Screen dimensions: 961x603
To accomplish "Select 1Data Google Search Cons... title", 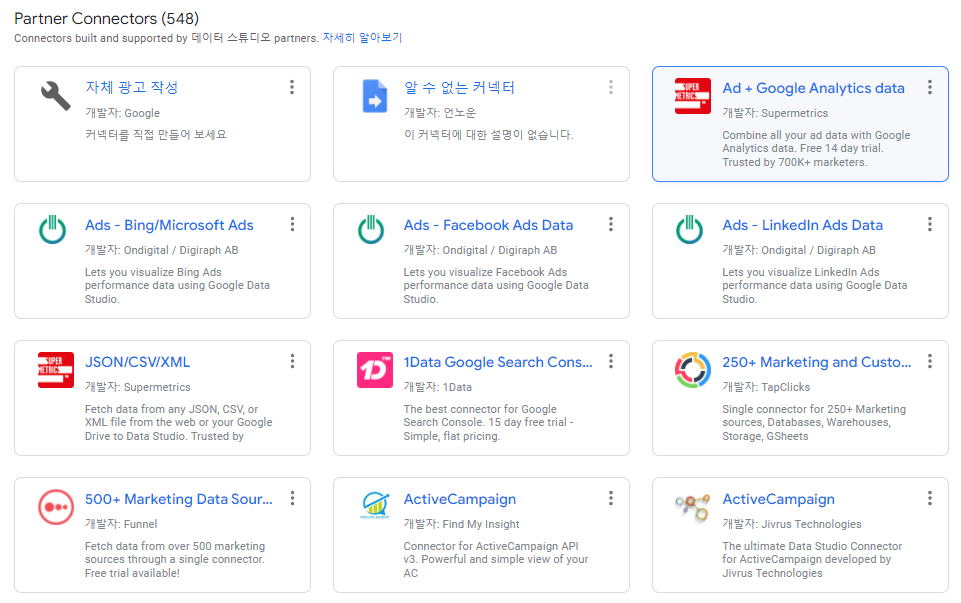I will tap(498, 362).
